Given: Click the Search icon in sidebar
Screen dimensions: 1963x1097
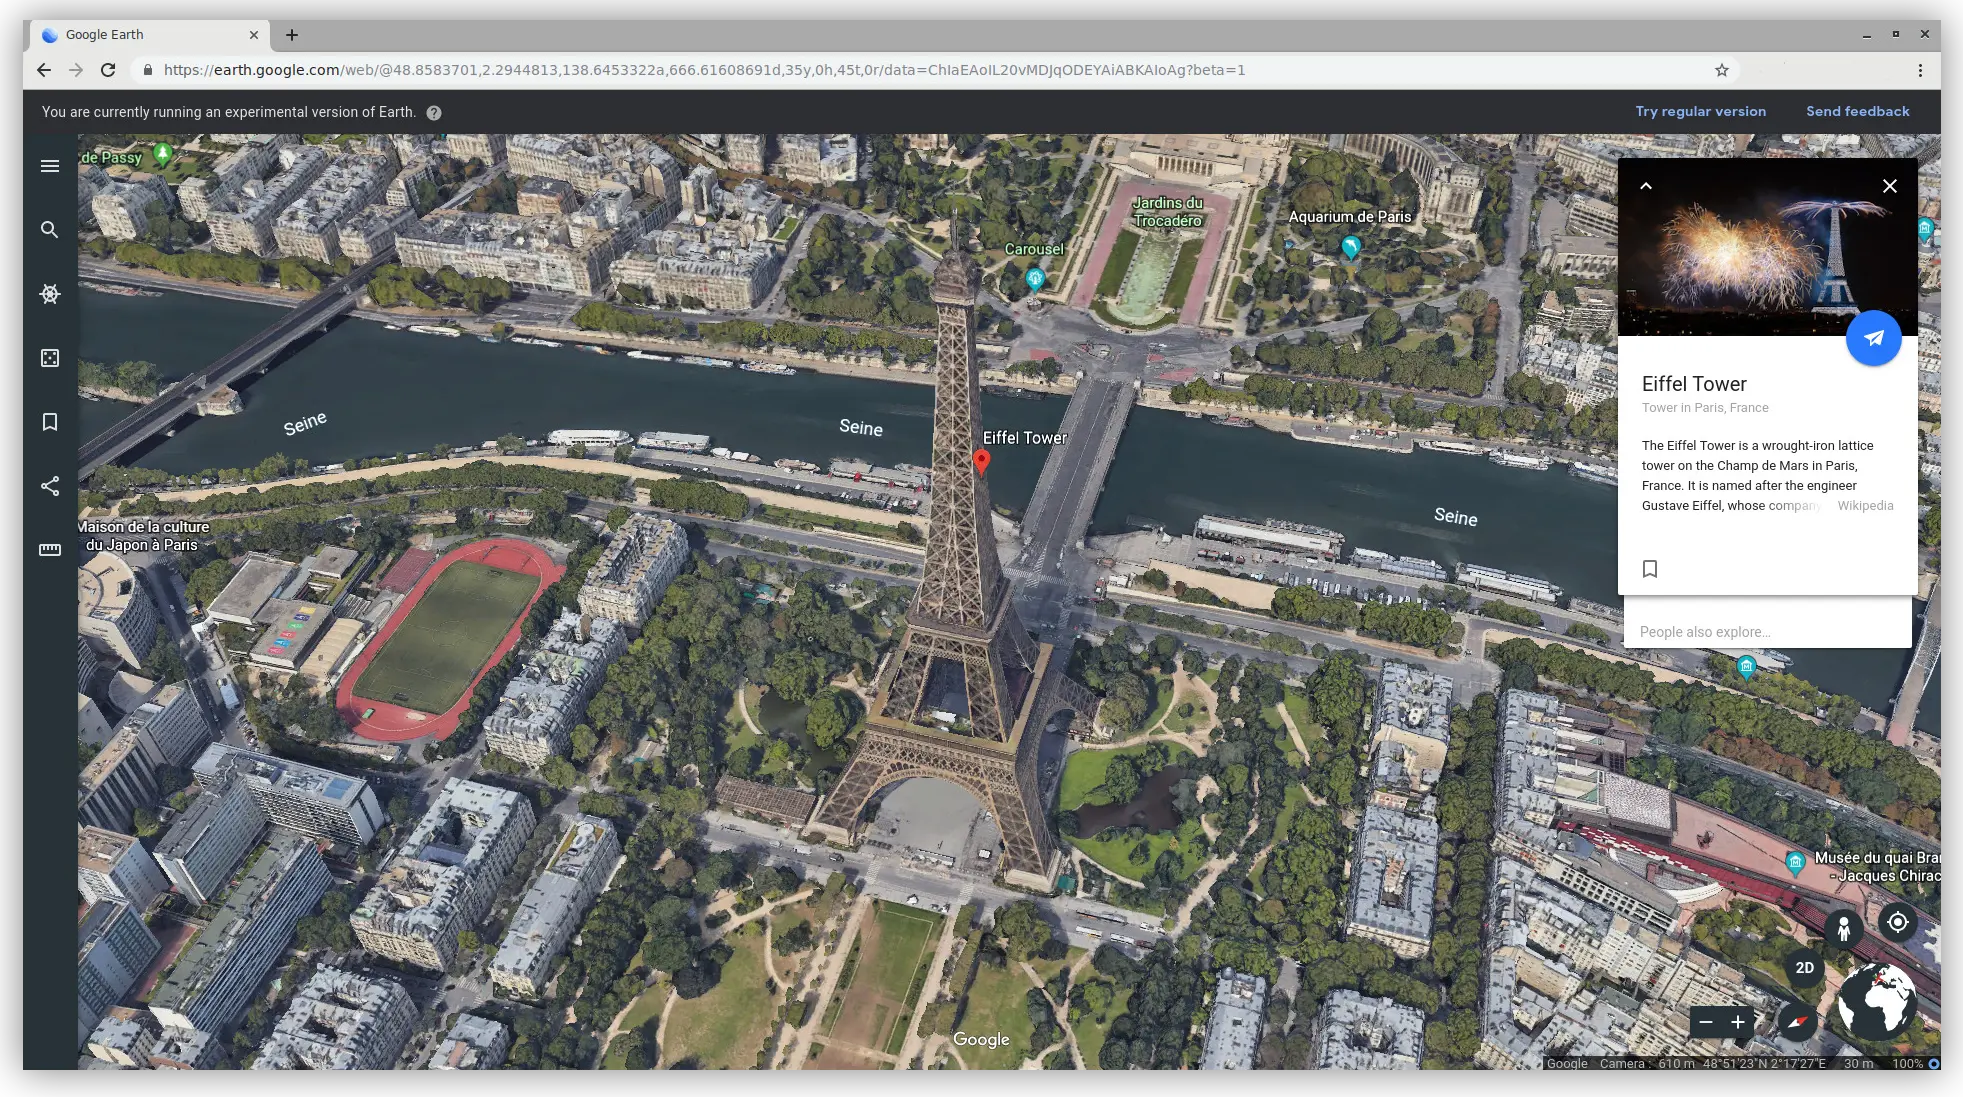Looking at the screenshot, I should tap(50, 230).
